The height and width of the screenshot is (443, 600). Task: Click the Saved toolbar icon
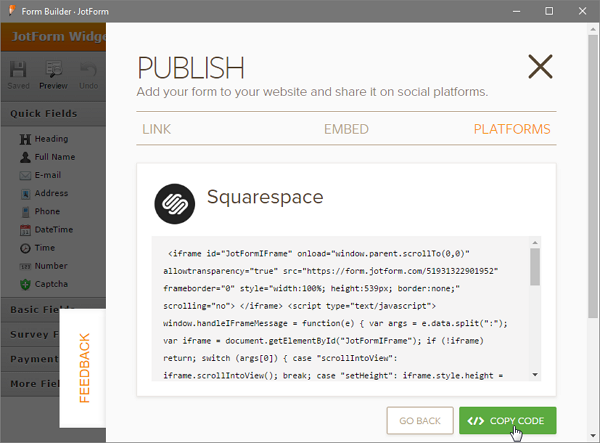pyautogui.click(x=18, y=76)
